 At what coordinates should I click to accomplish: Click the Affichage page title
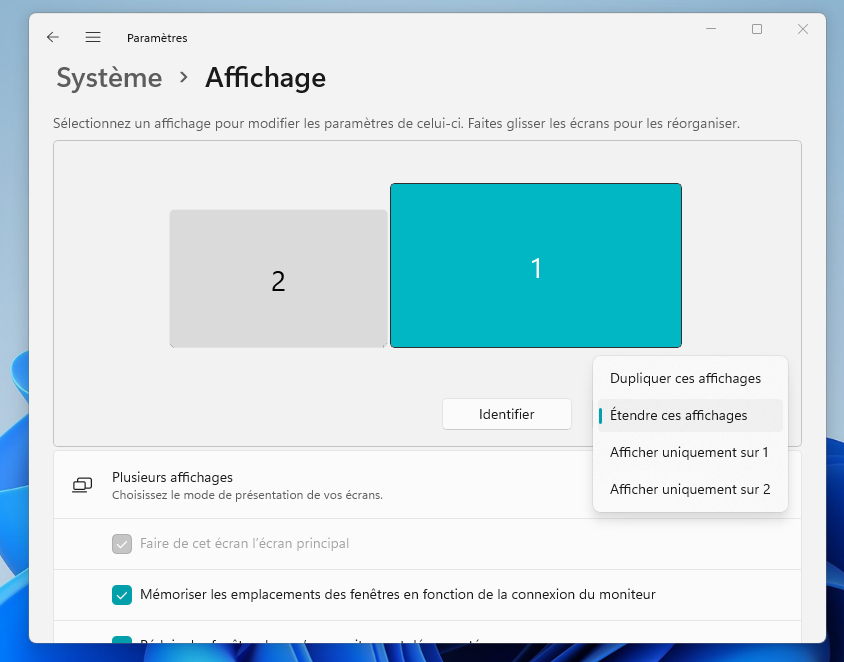tap(265, 78)
